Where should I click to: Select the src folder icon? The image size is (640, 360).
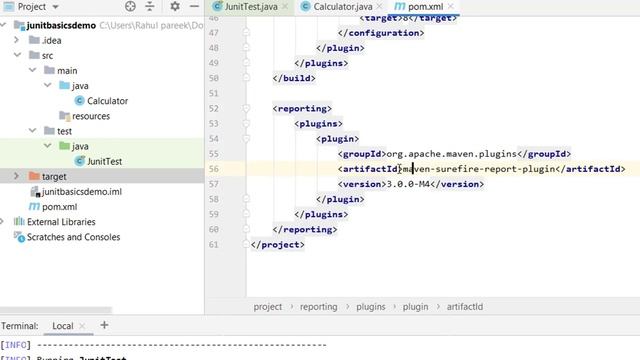coord(34,55)
